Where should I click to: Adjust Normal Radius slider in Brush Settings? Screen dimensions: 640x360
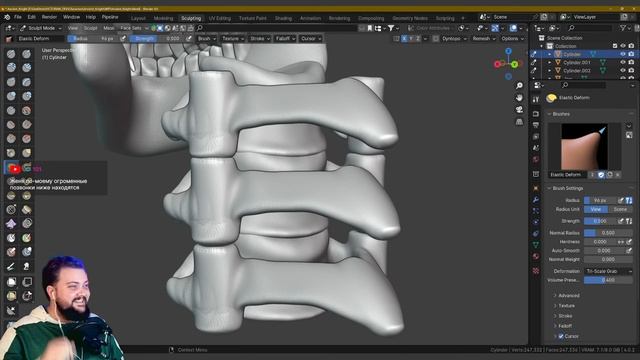[608, 233]
